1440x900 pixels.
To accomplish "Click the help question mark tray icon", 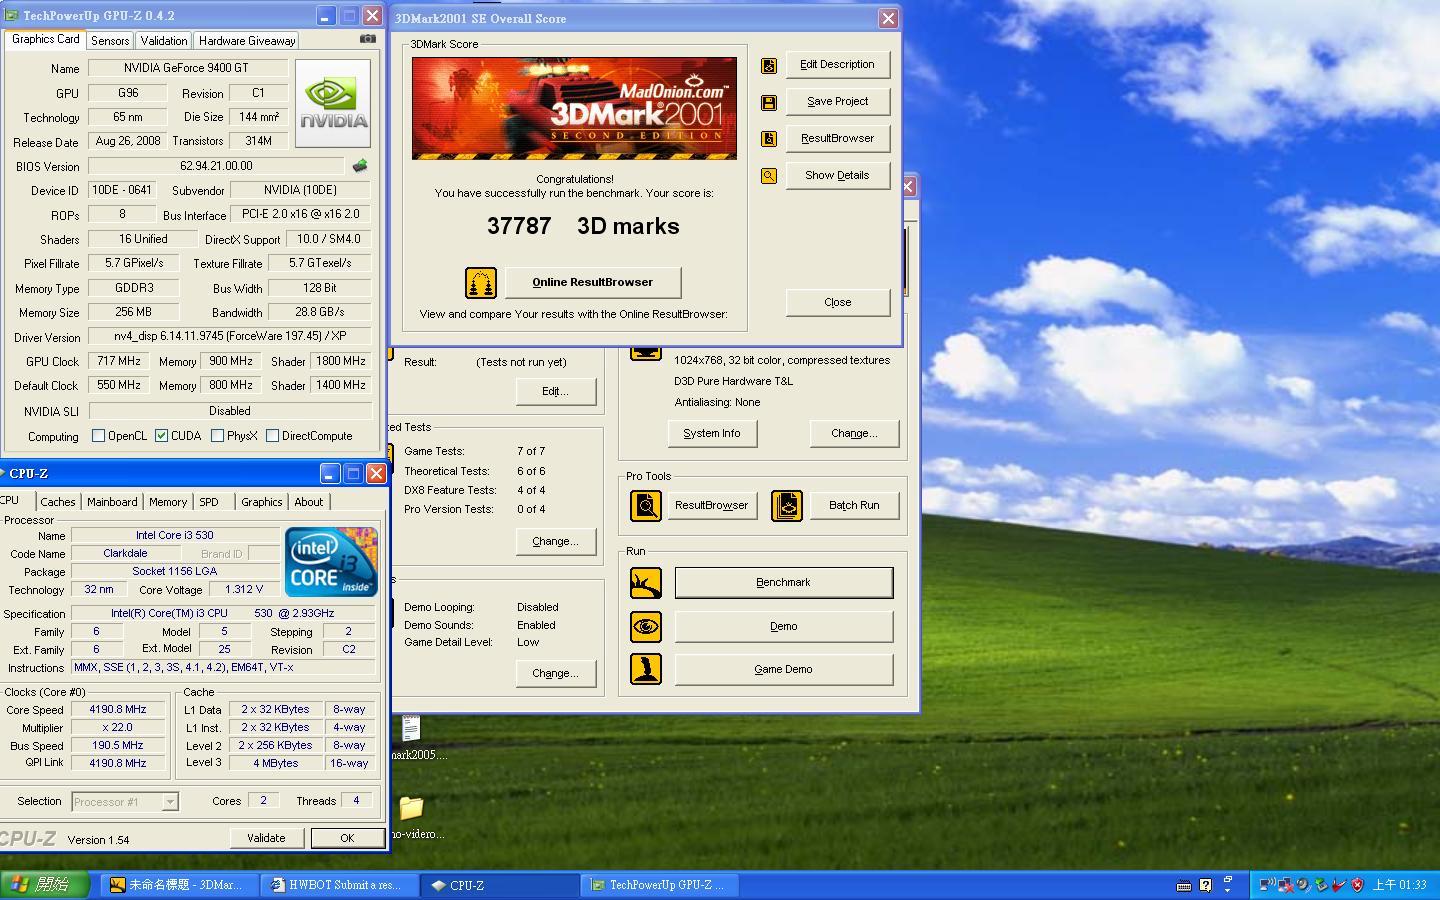I will click(1206, 885).
